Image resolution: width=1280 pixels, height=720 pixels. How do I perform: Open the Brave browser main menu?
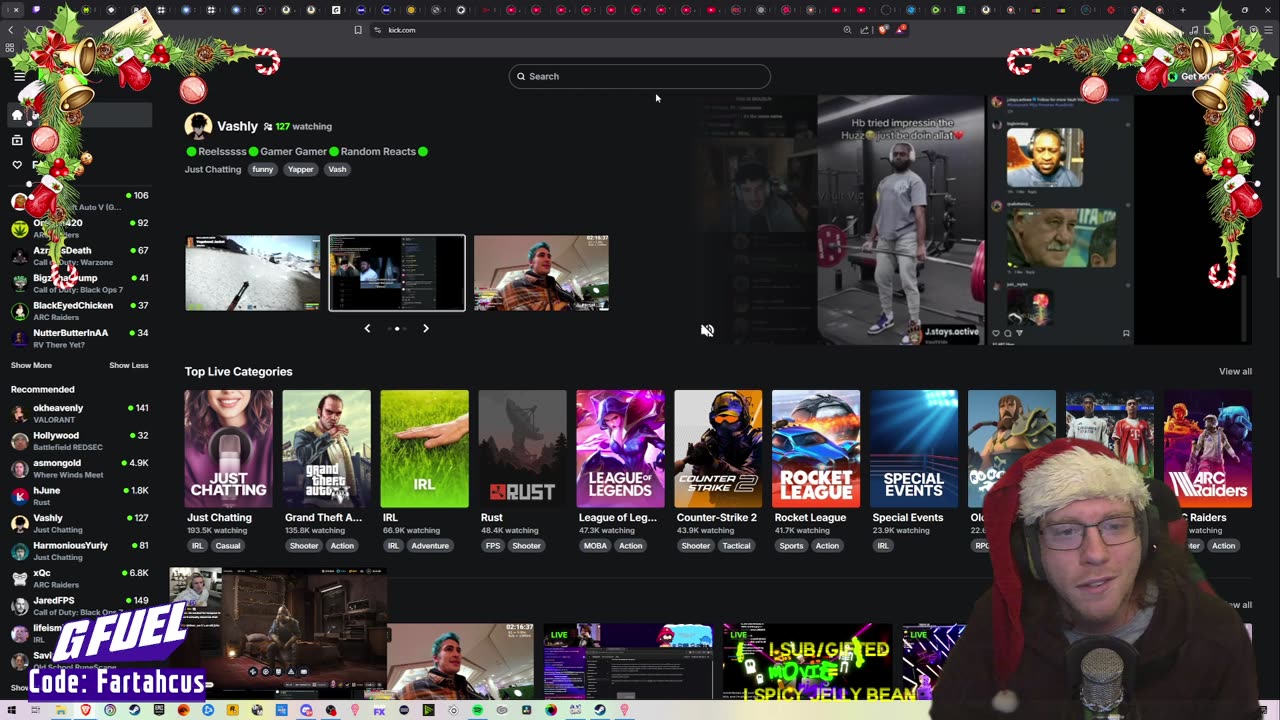pyautogui.click(x=1268, y=30)
